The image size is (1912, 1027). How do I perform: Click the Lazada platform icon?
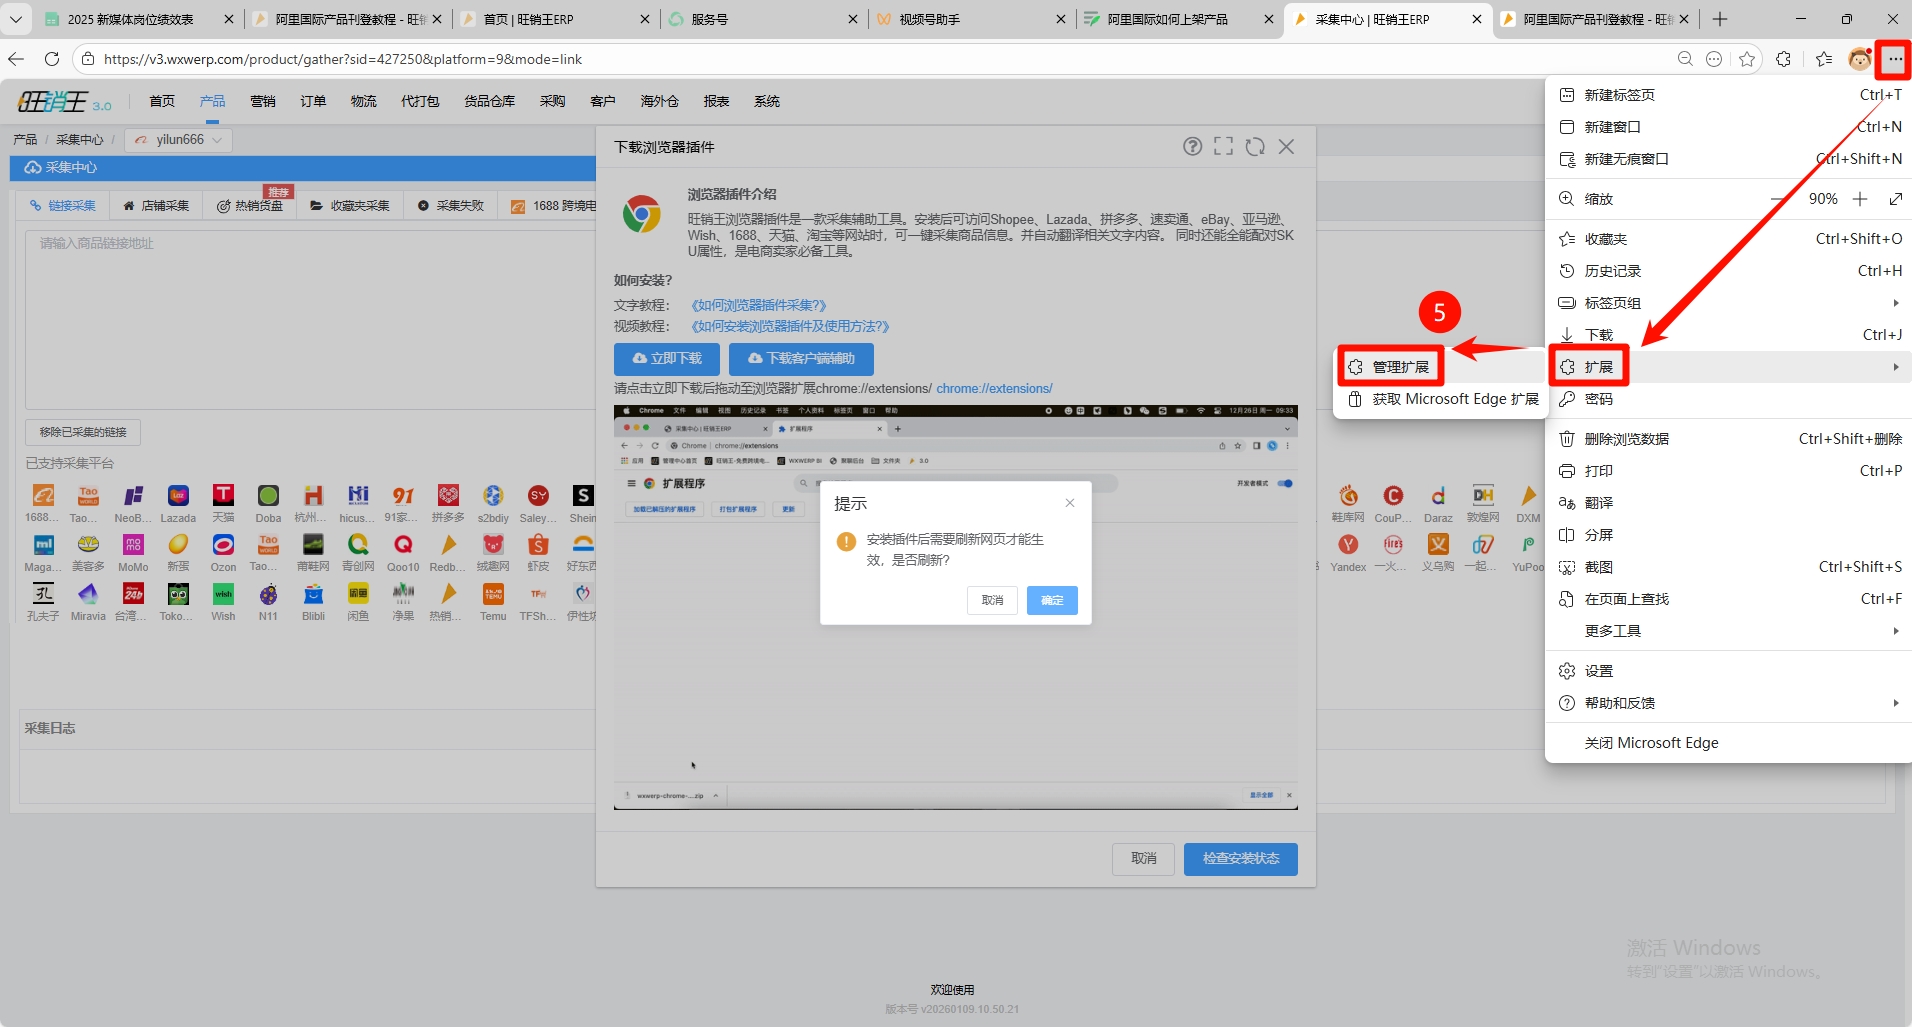pos(178,496)
